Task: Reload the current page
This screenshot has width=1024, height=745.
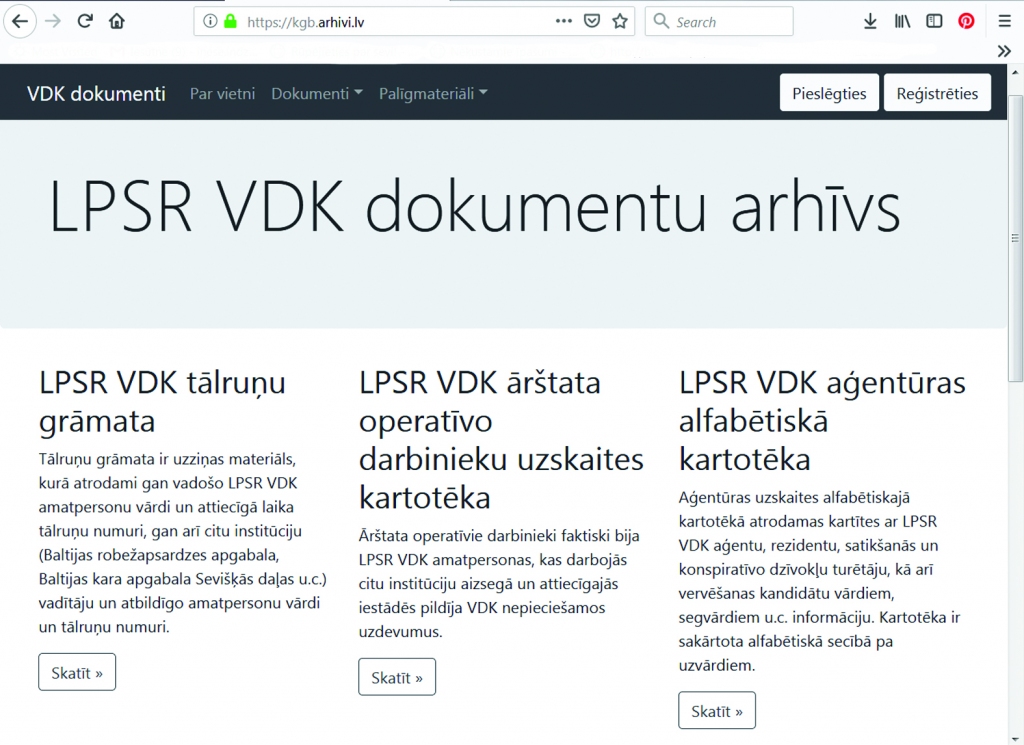Action: 85,22
